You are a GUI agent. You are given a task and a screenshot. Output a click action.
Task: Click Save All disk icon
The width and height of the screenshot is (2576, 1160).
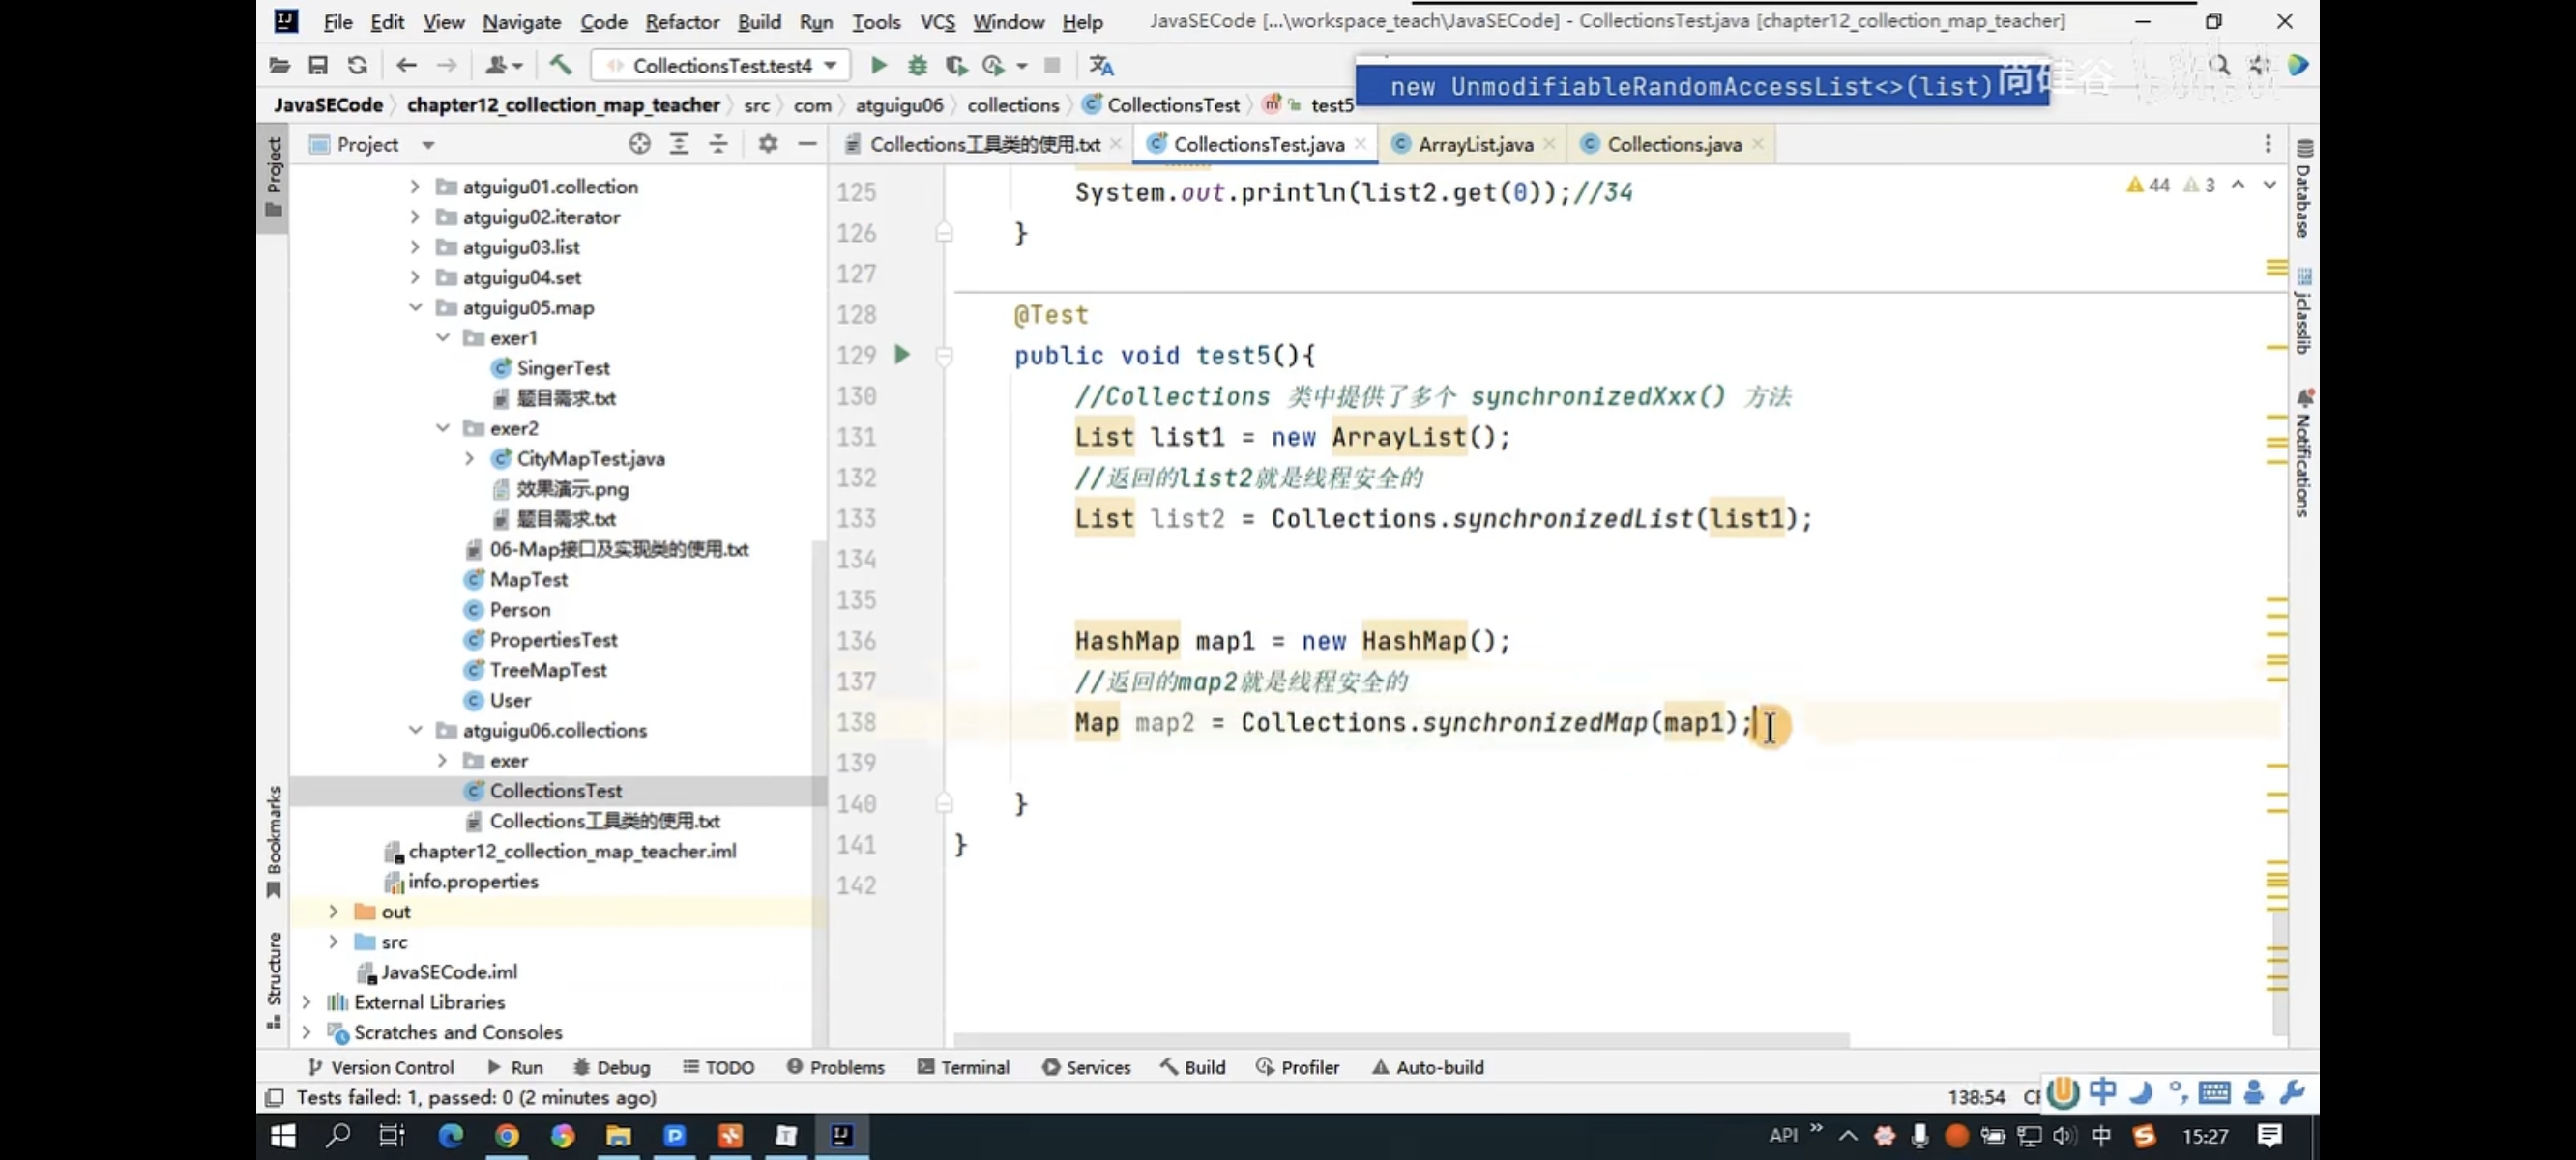coord(318,65)
